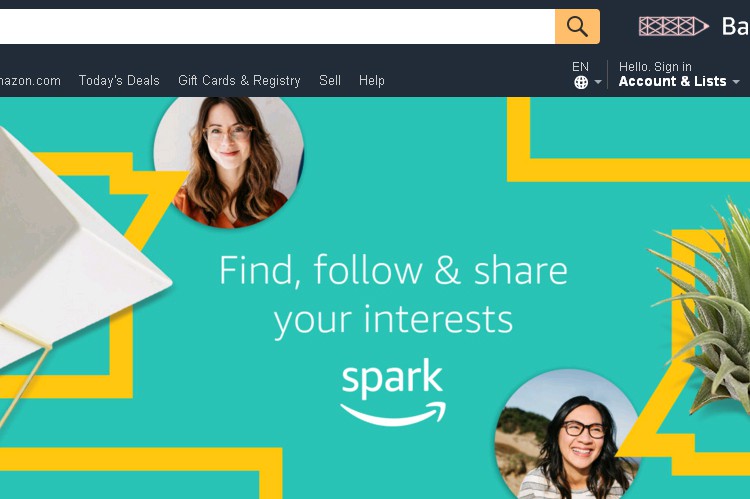Click the partially visible amazon.com link

pos(30,80)
